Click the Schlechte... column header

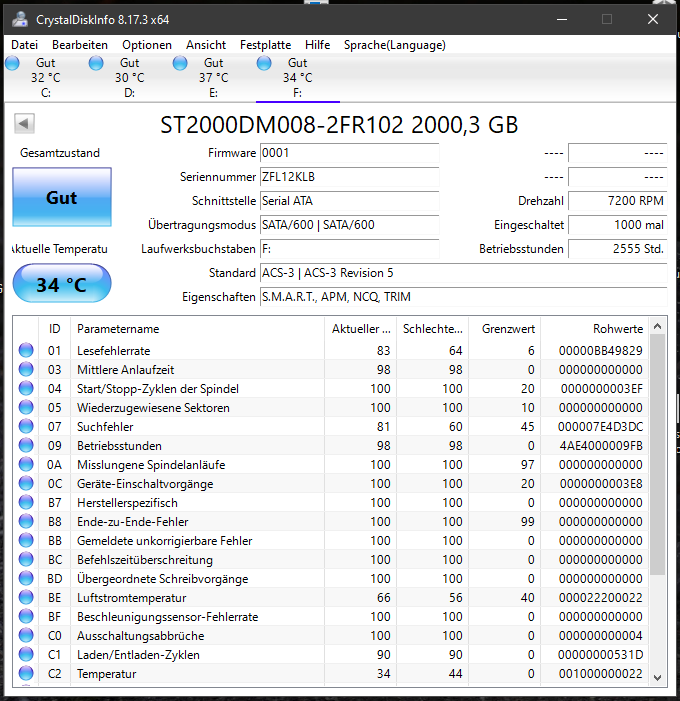432,329
